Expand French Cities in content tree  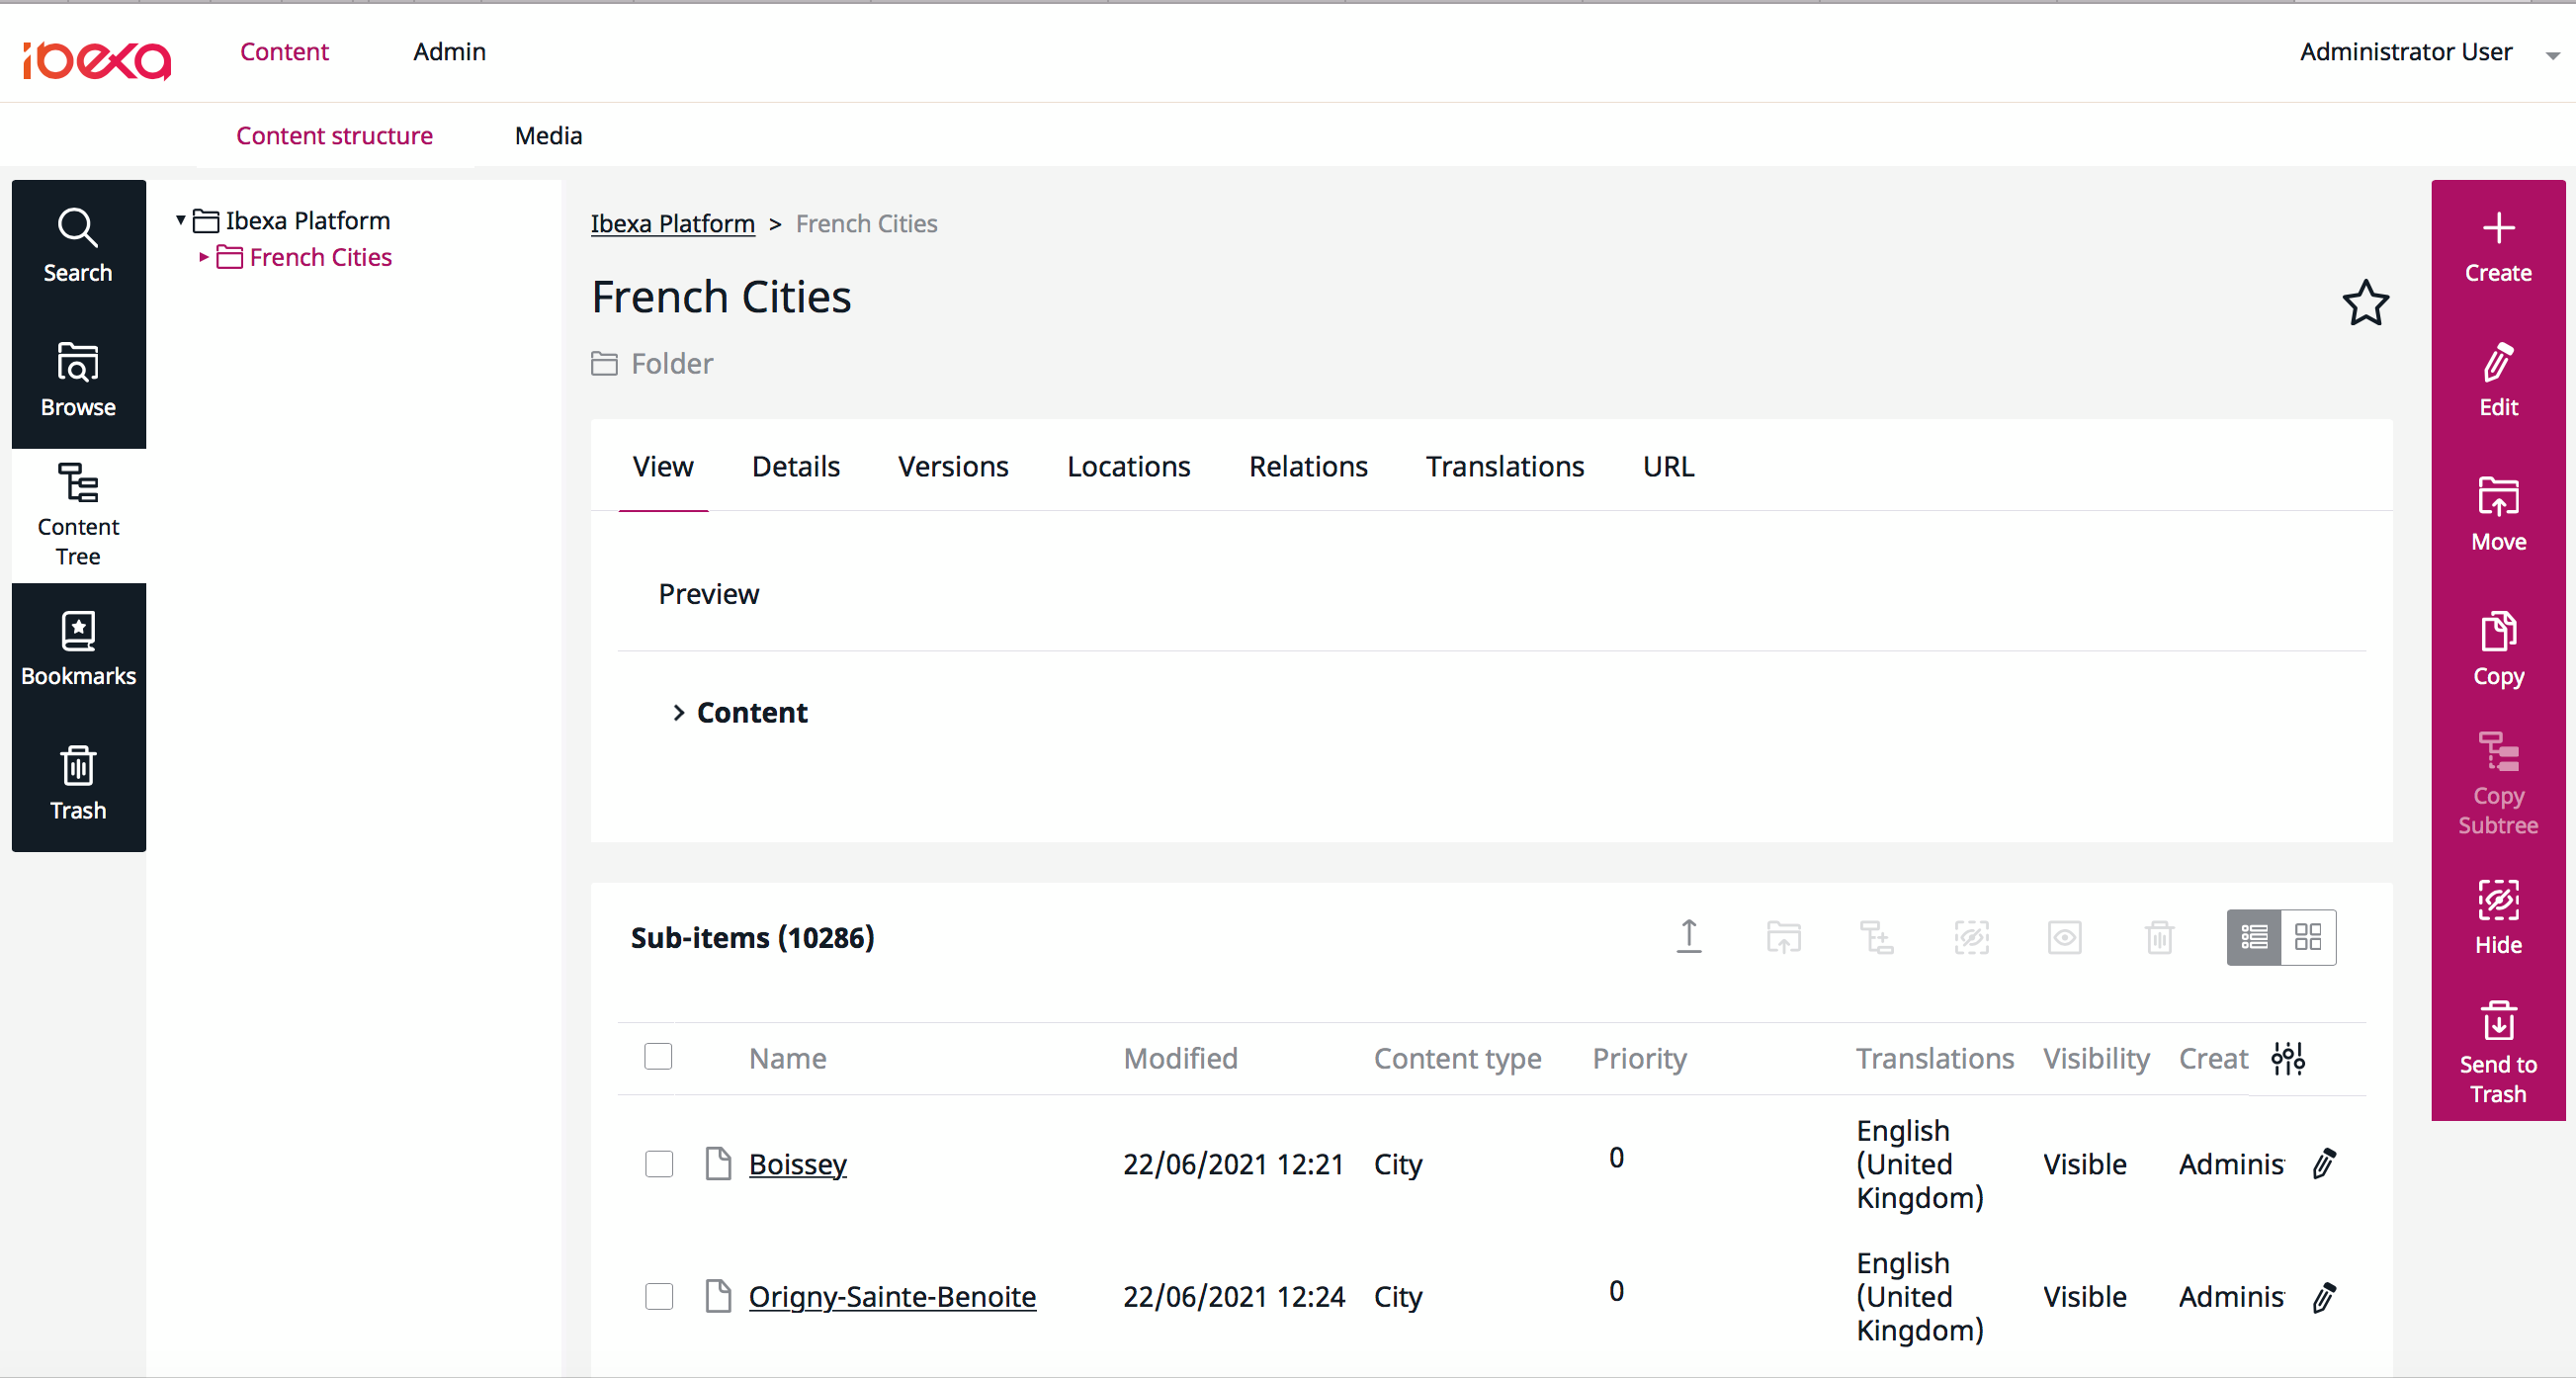click(203, 257)
